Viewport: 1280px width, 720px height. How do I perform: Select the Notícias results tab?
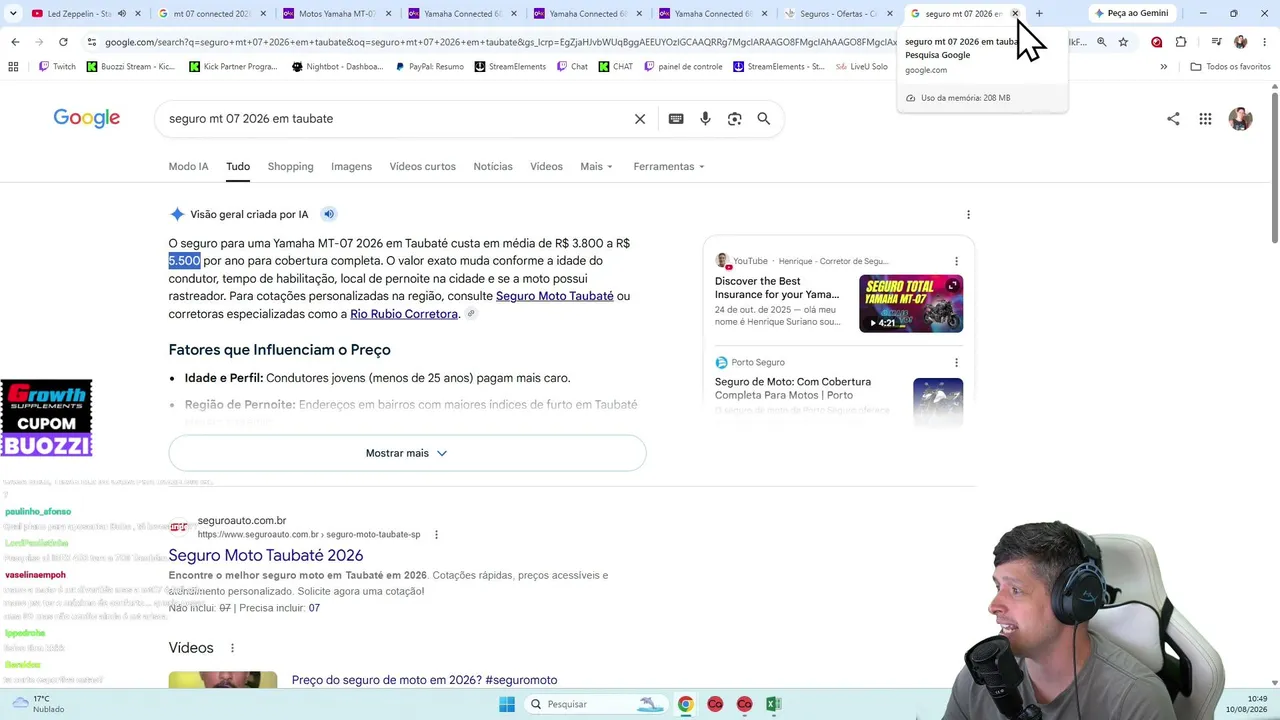[x=493, y=167]
